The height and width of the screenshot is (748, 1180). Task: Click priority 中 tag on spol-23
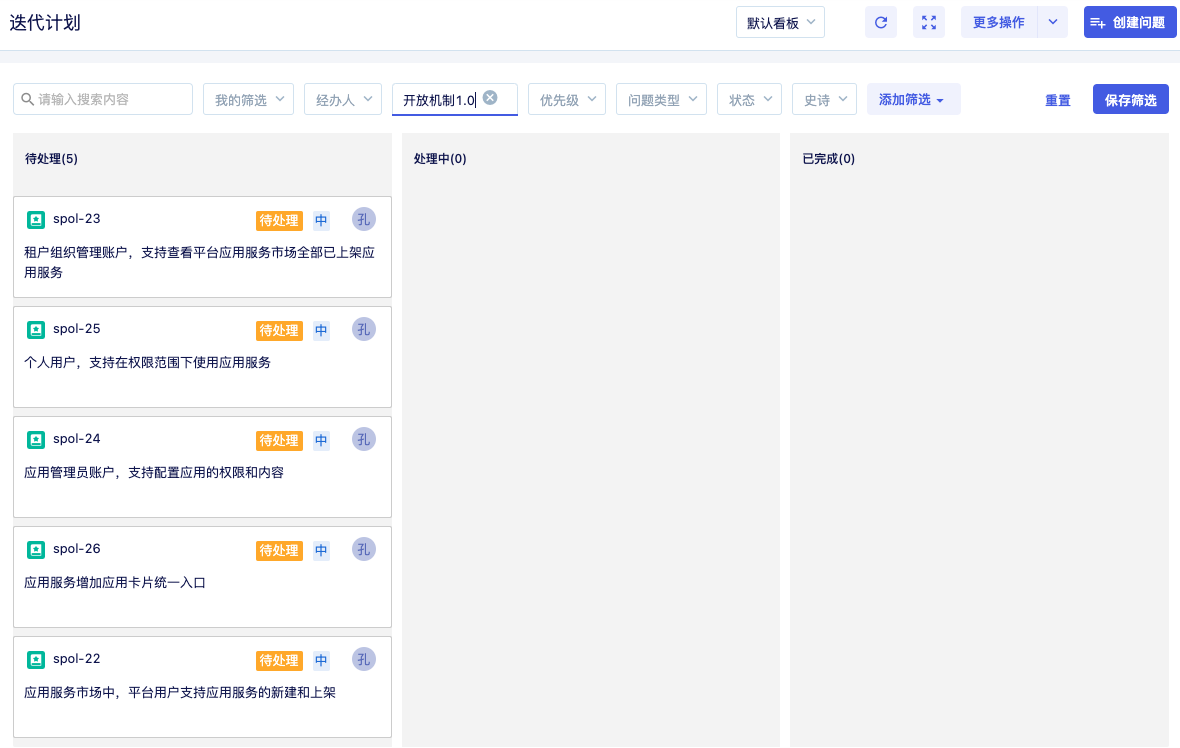[321, 220]
